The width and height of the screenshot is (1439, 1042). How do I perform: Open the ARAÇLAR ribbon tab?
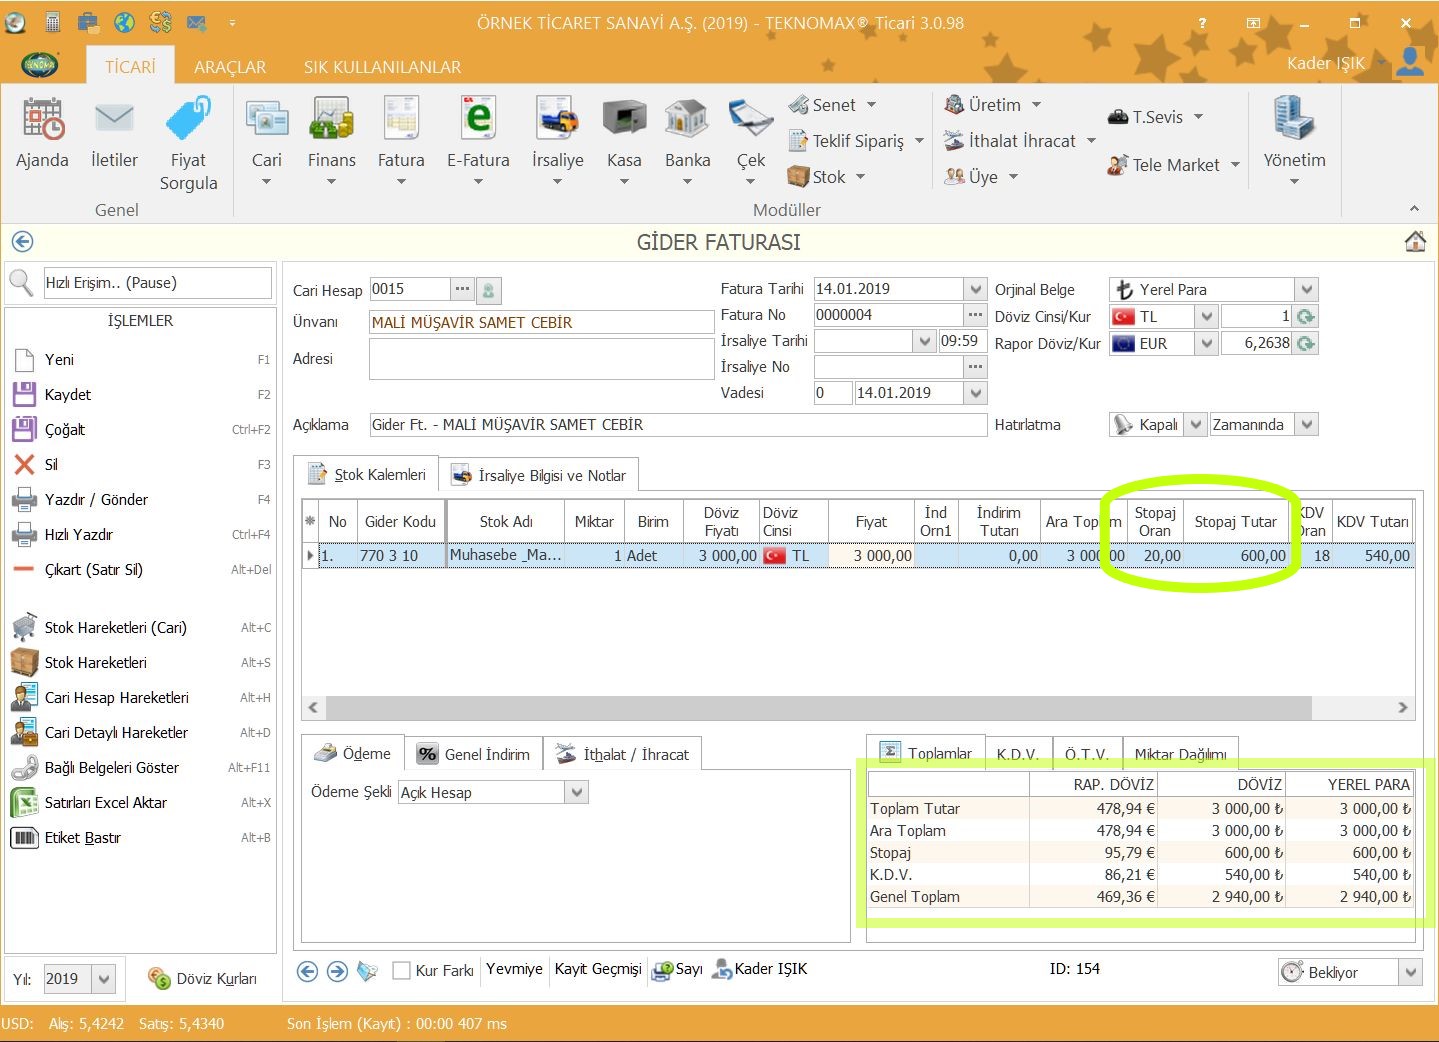click(x=230, y=67)
